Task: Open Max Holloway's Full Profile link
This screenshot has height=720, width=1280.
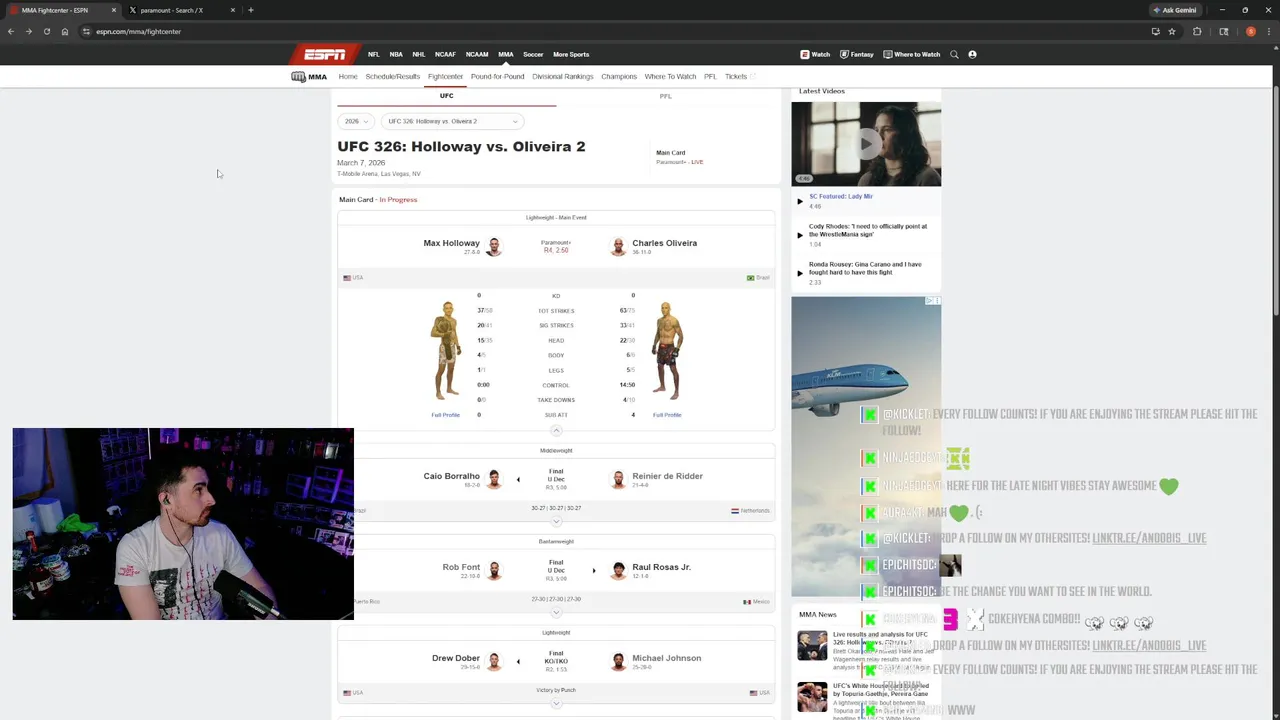Action: point(445,415)
